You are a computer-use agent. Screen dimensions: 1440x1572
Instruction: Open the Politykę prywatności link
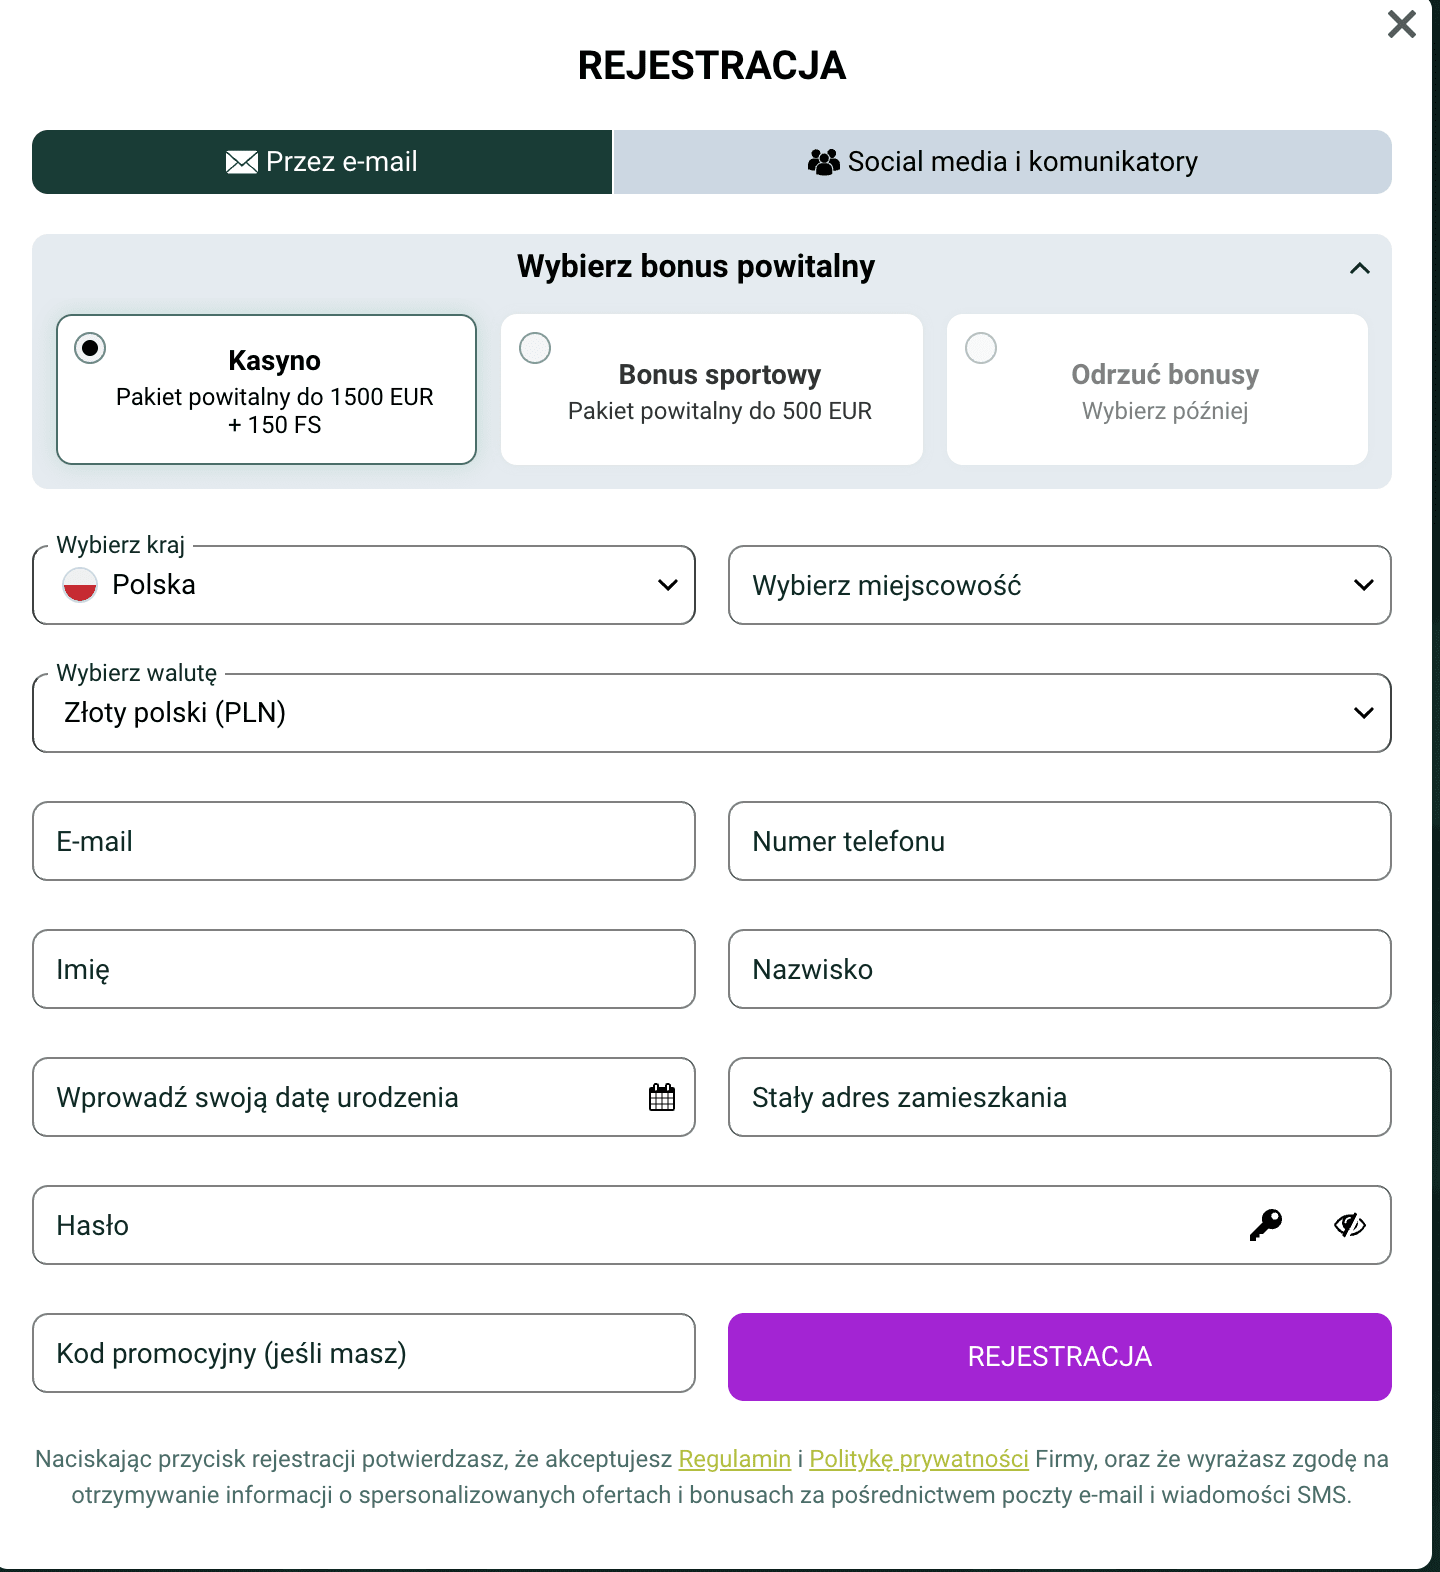click(x=918, y=1459)
